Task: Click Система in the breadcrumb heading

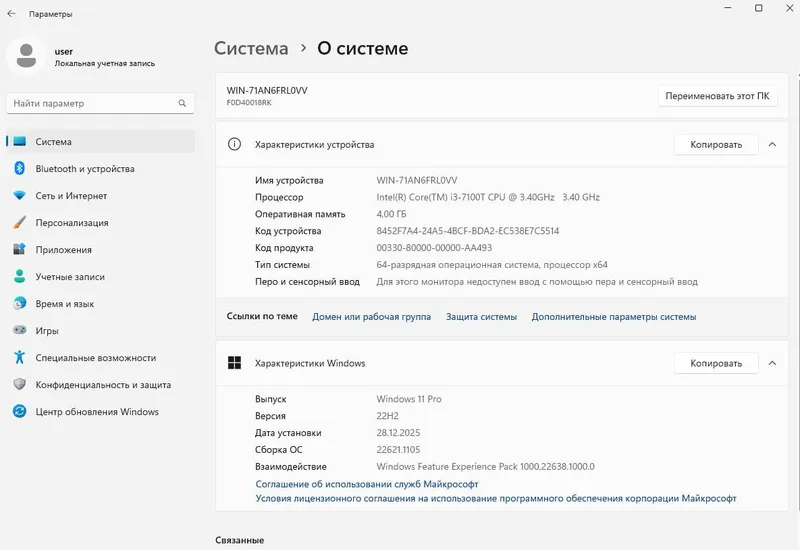Action: (x=251, y=48)
